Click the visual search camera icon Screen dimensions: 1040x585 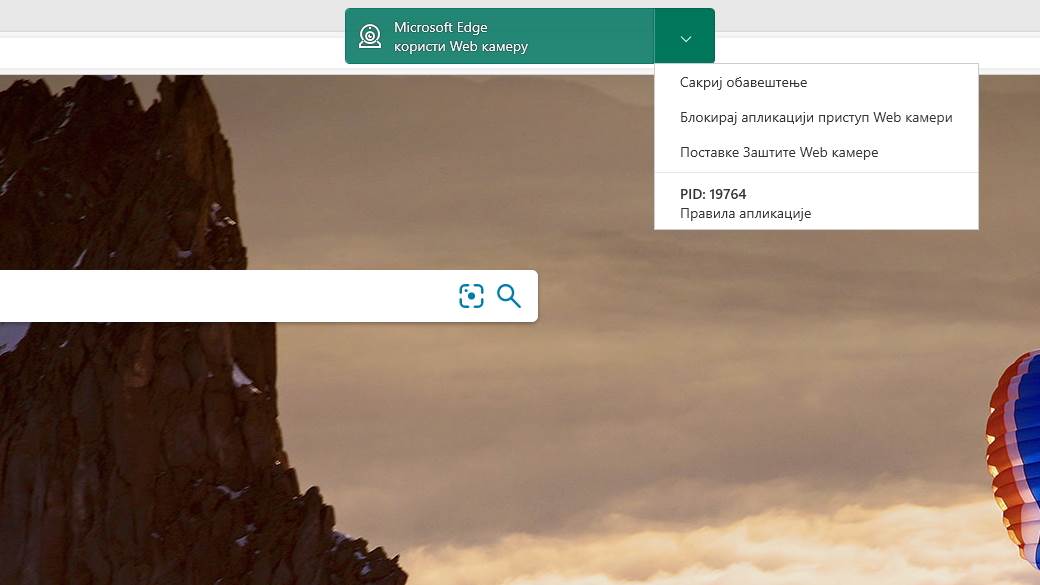(x=471, y=296)
